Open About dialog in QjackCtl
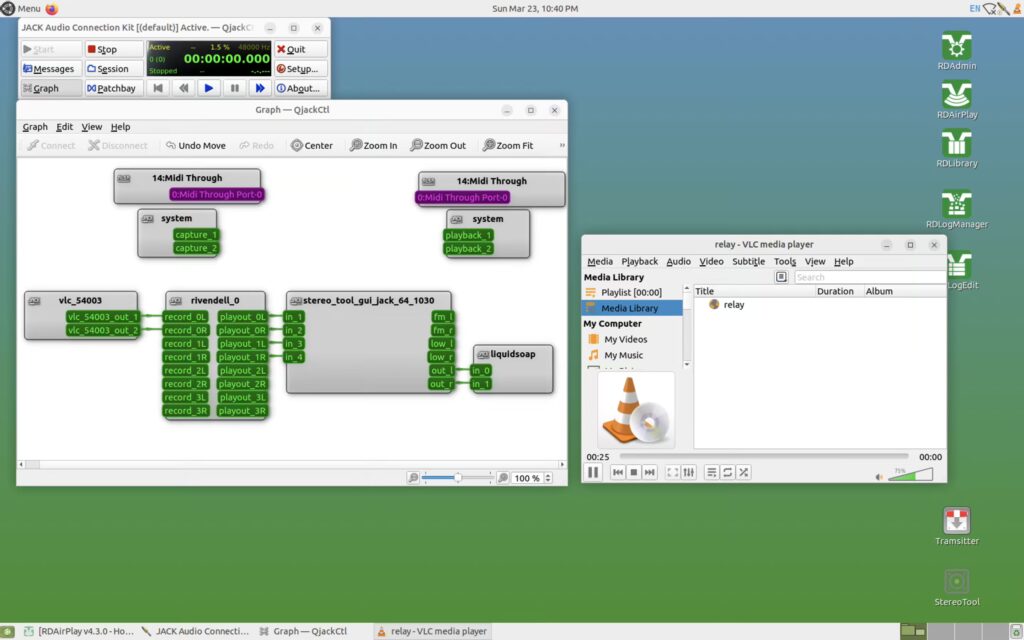Viewport: 1024px width, 640px height. (x=300, y=88)
